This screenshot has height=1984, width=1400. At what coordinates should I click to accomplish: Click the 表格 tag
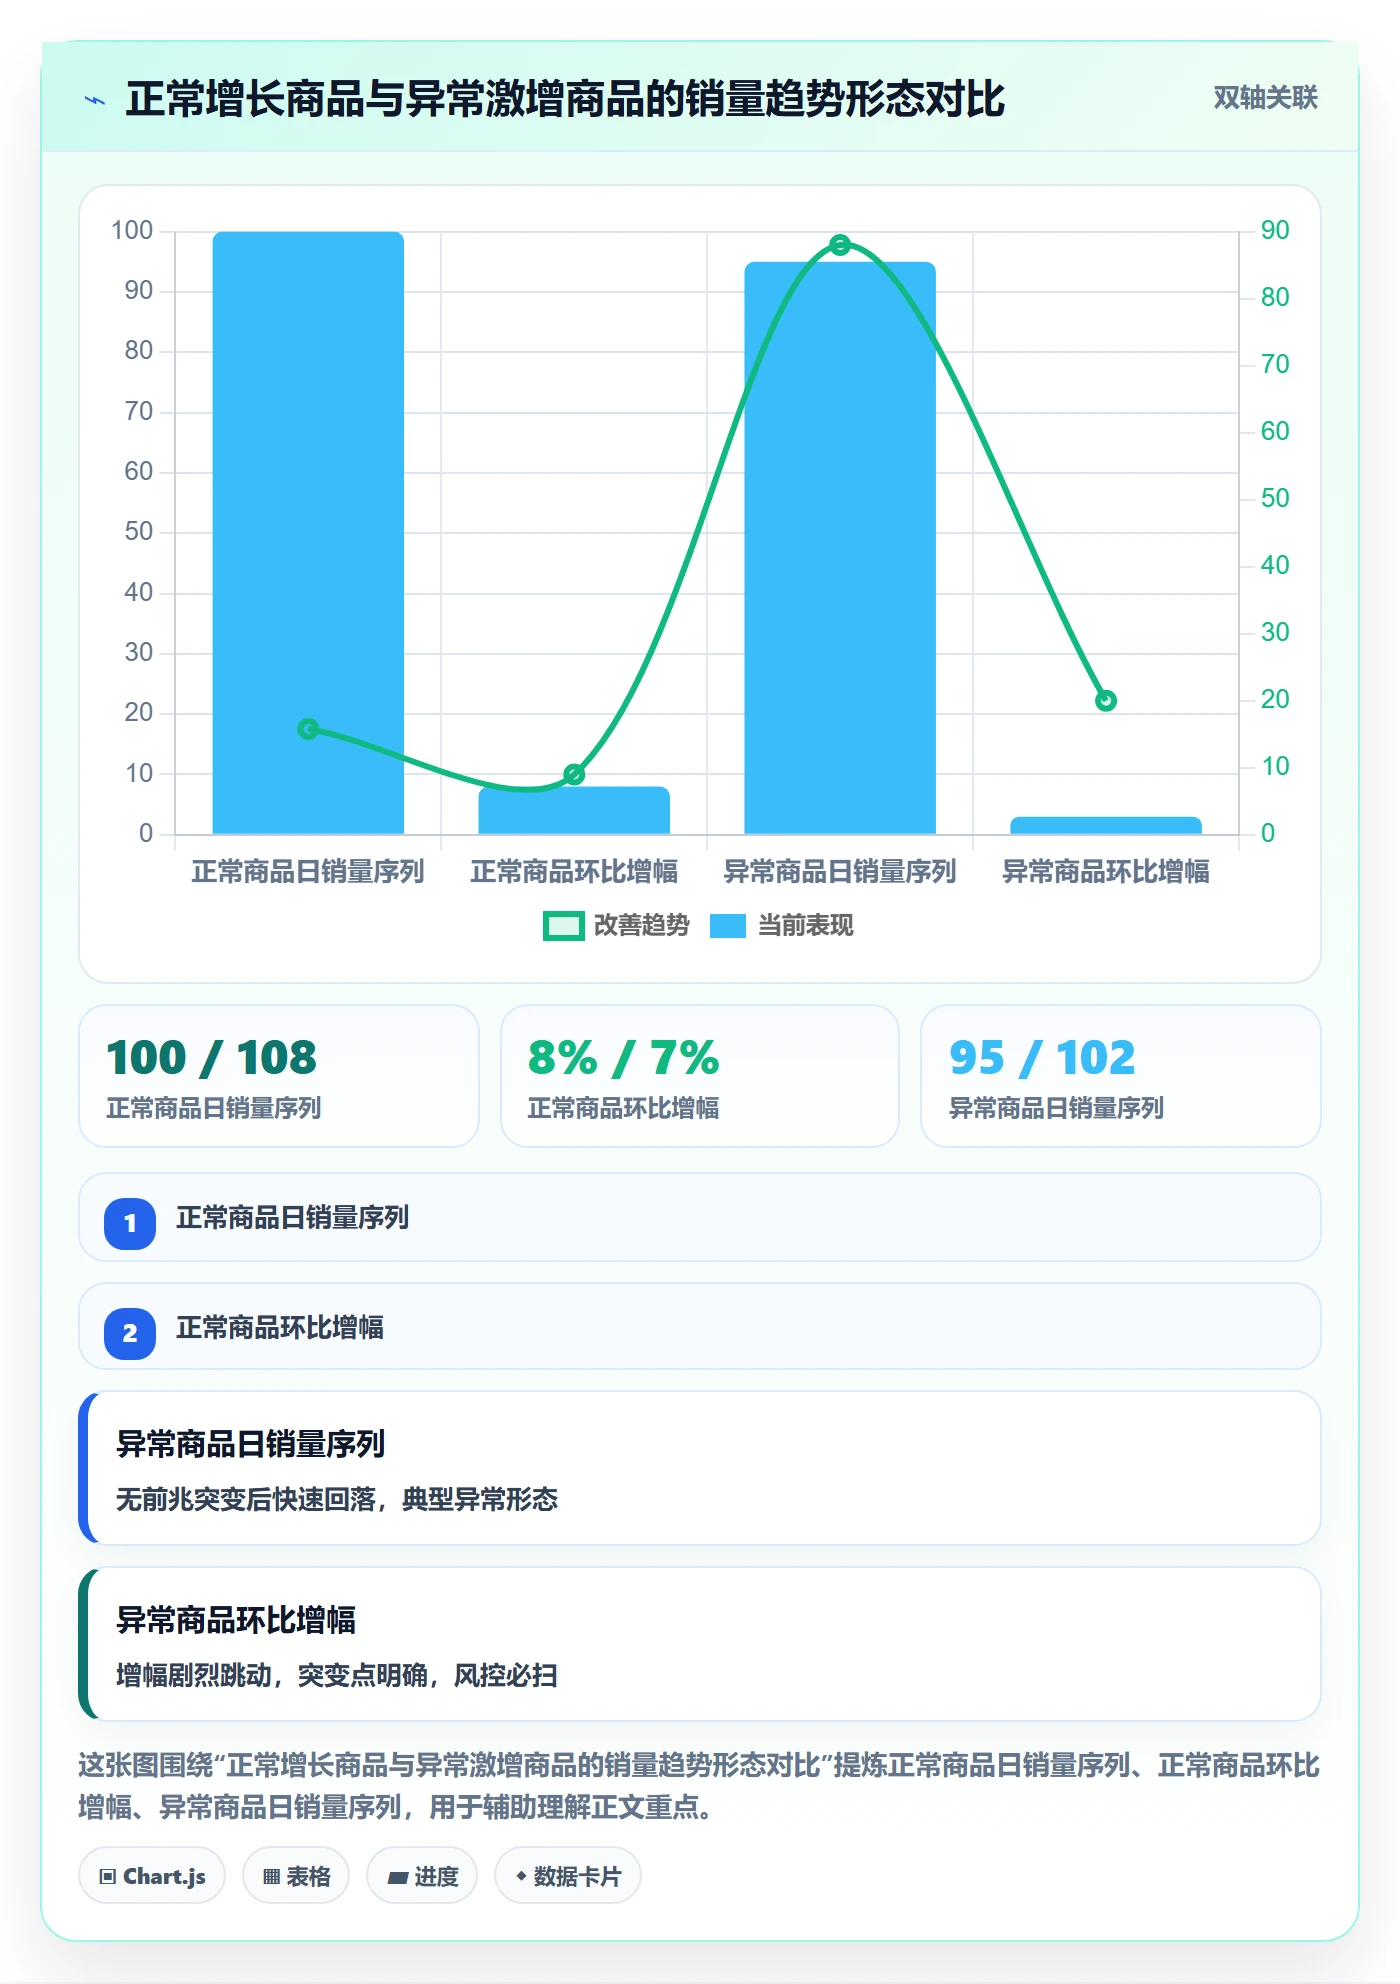point(296,1876)
